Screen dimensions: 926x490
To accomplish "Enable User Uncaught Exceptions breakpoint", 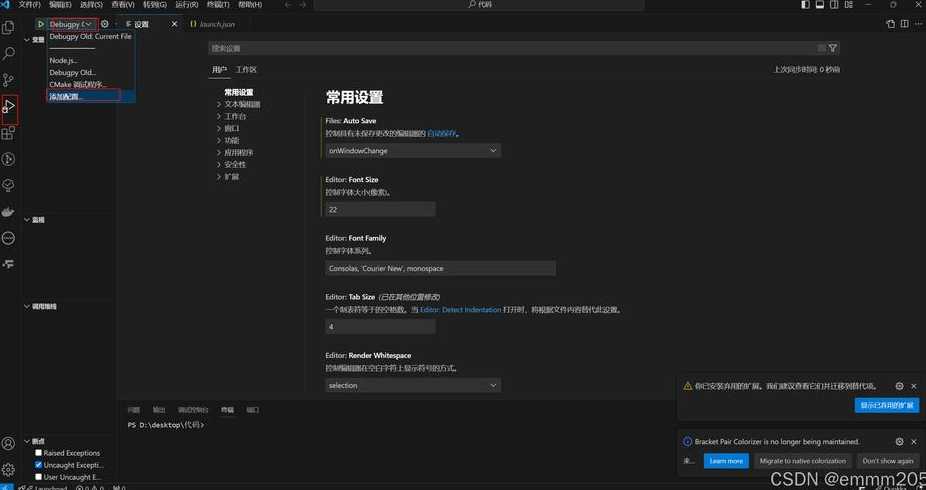I will pos(38,477).
